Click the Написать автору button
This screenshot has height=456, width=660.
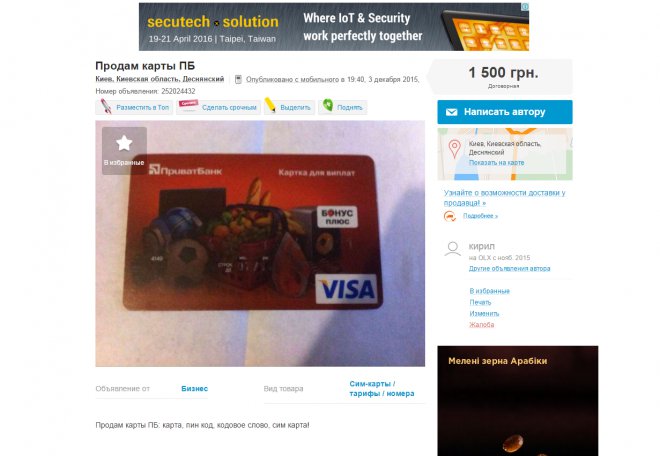[505, 112]
